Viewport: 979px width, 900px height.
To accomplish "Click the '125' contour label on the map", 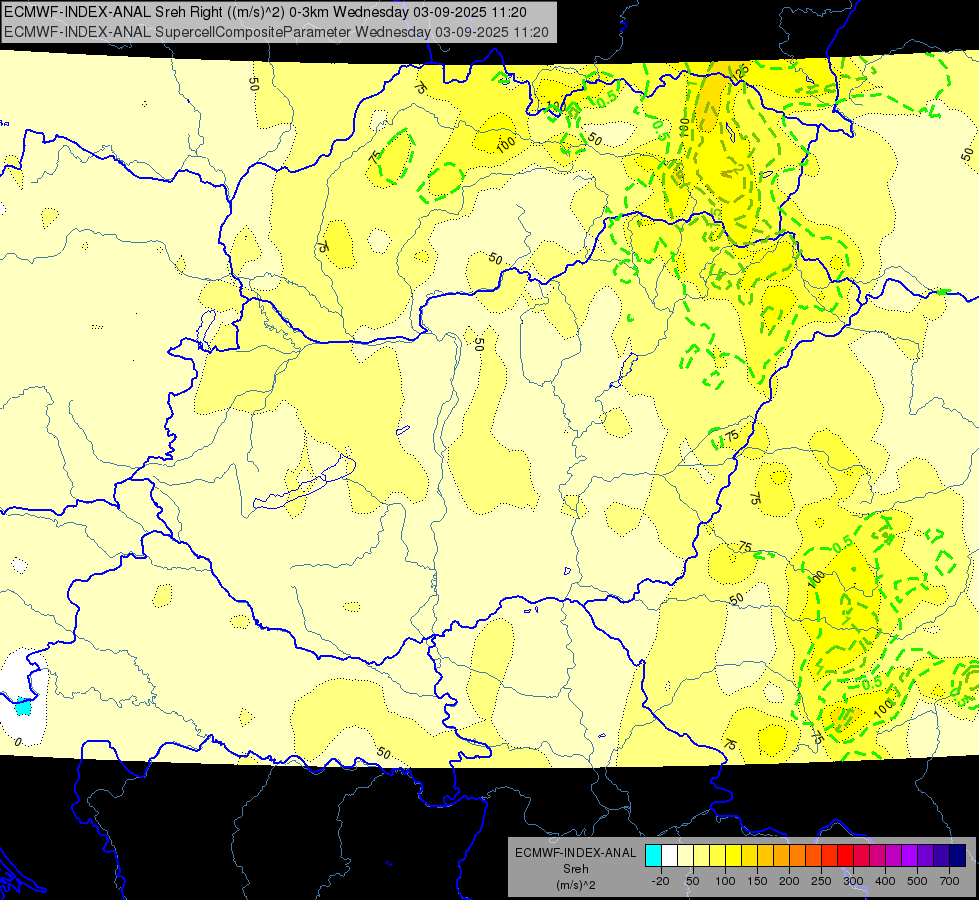I will (x=741, y=71).
